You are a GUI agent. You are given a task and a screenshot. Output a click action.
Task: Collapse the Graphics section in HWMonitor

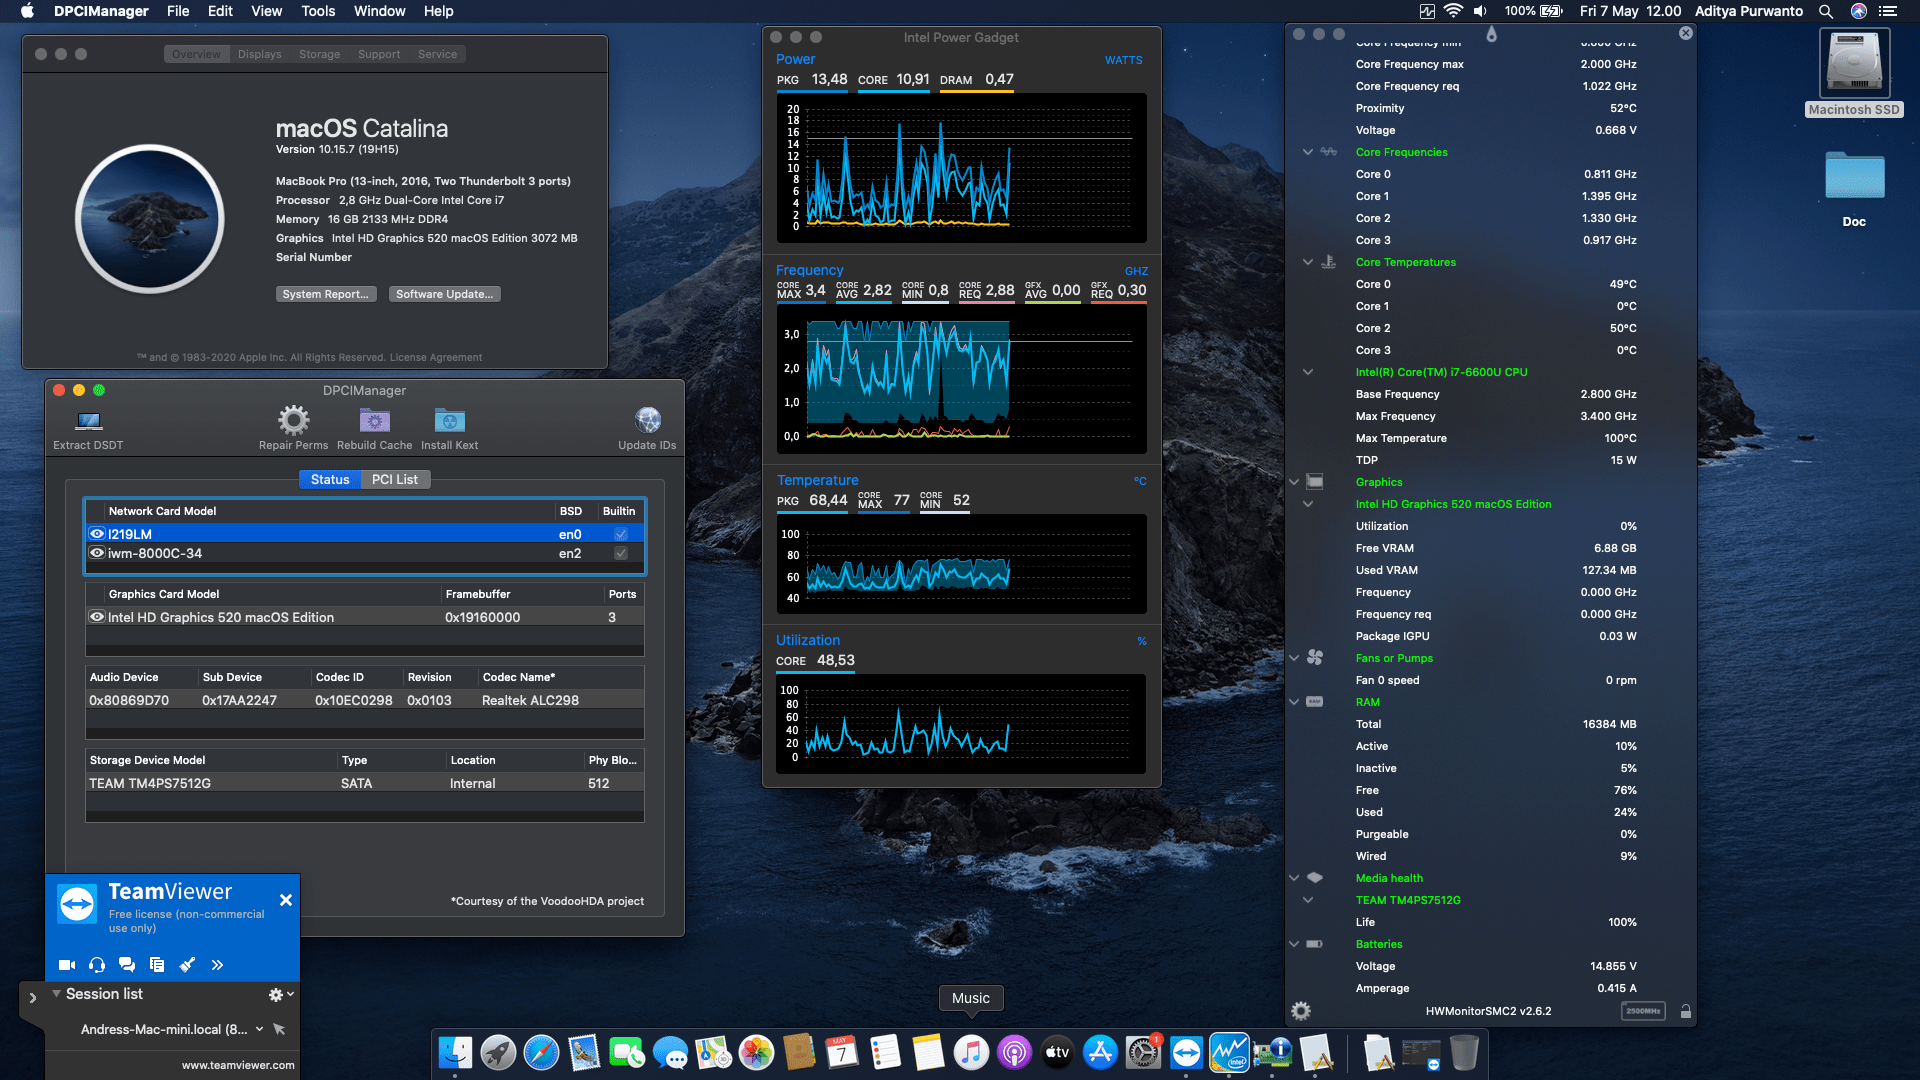pos(1294,482)
